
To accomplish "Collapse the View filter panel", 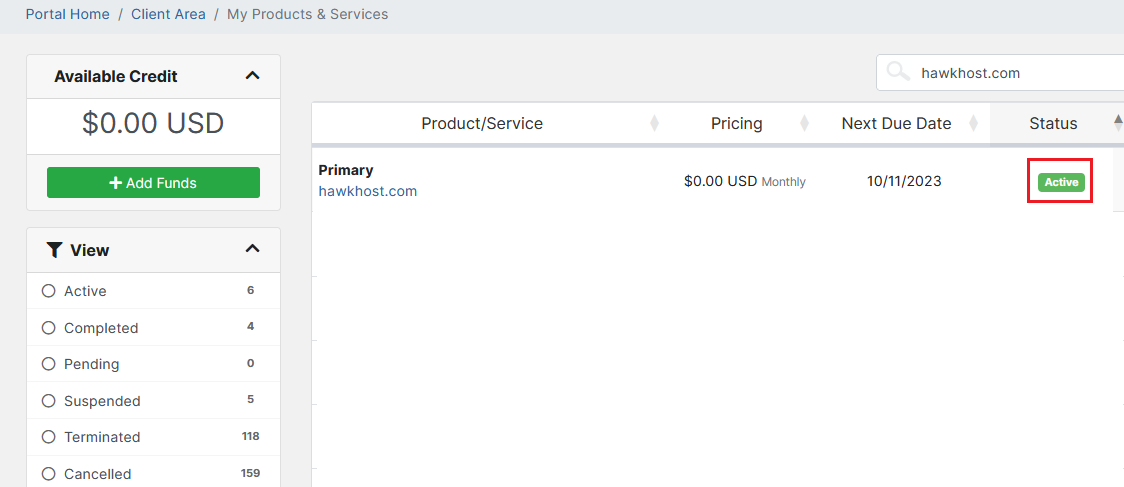I will [x=252, y=249].
